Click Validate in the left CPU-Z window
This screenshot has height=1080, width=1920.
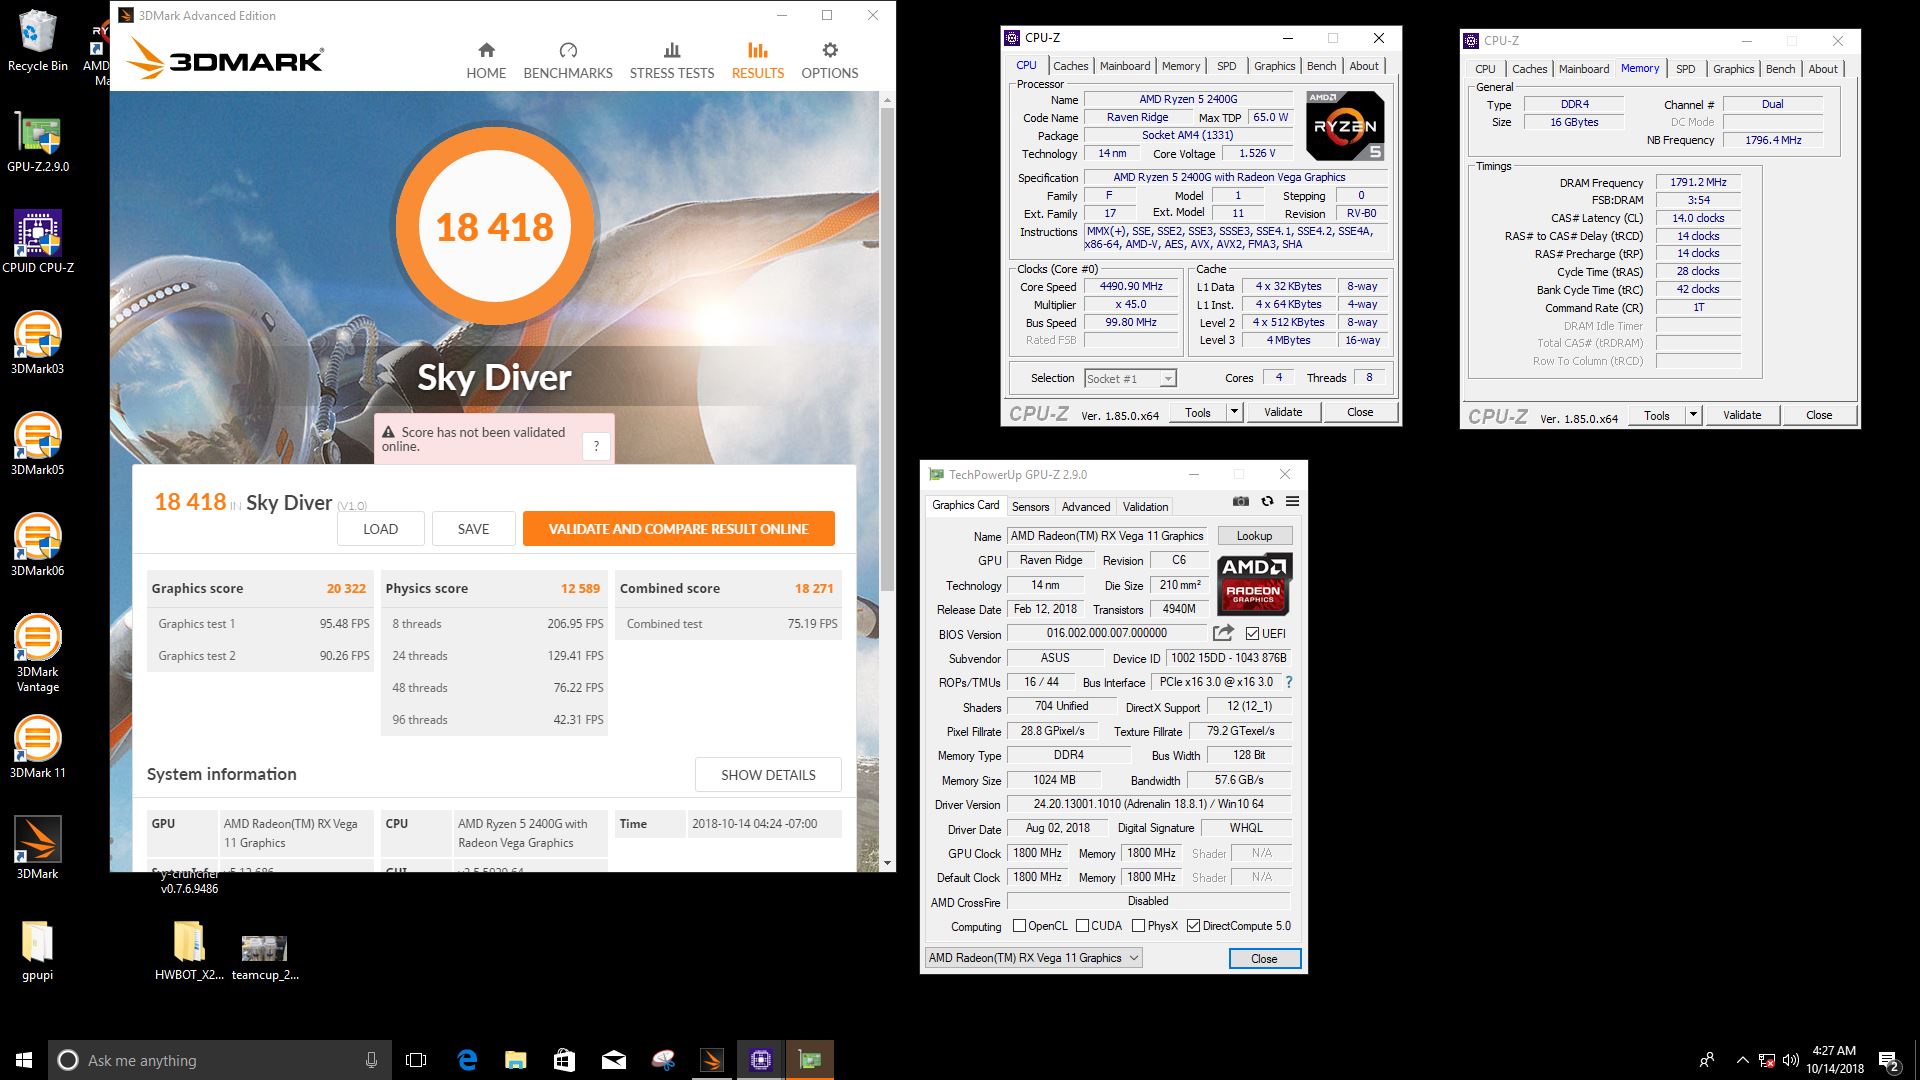(x=1283, y=412)
